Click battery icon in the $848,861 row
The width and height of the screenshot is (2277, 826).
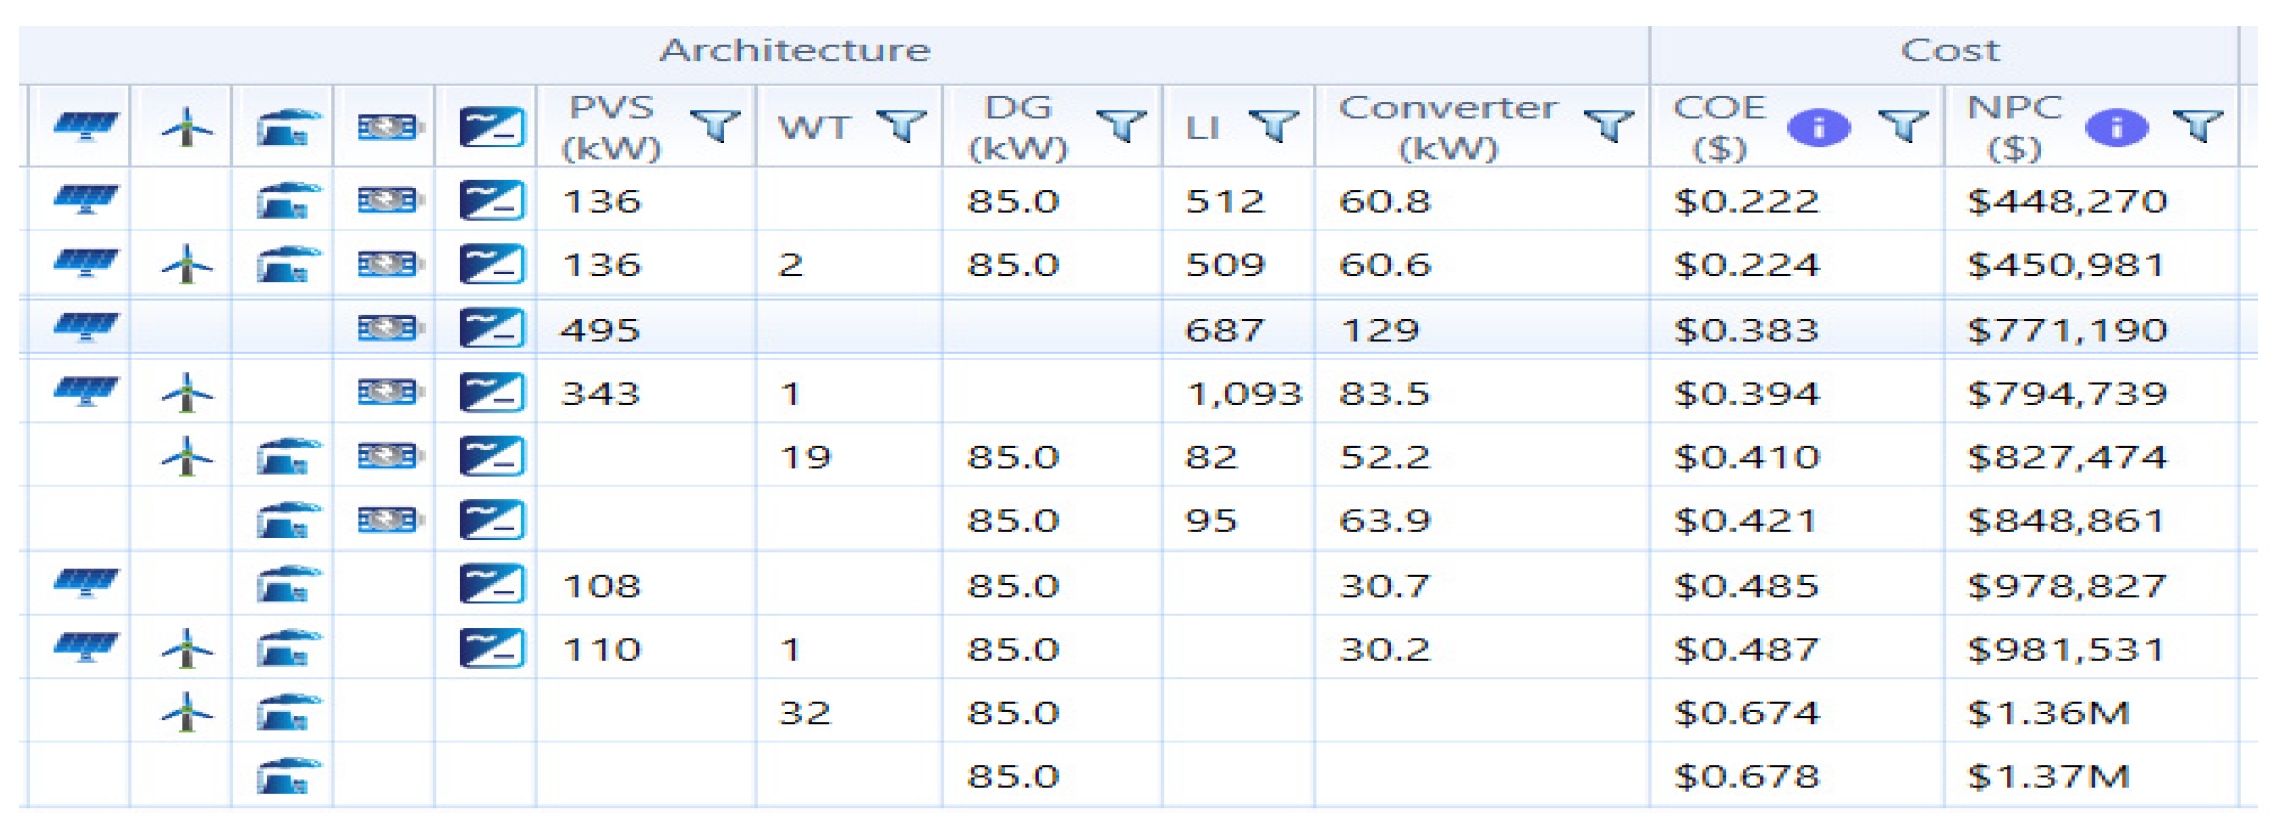390,520
